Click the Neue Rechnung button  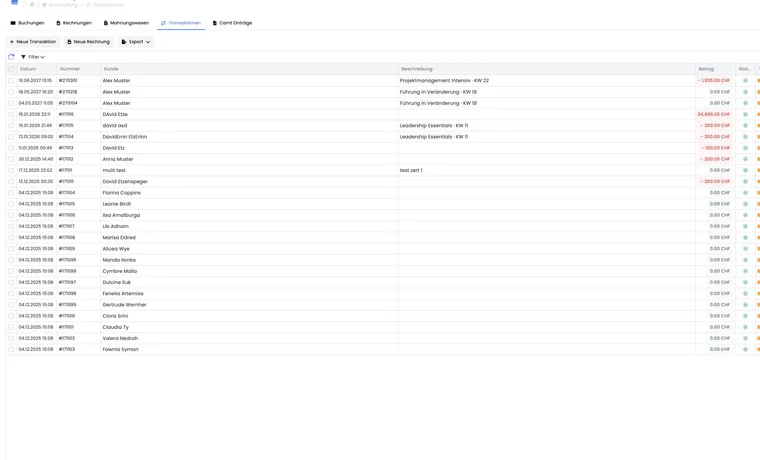point(89,42)
